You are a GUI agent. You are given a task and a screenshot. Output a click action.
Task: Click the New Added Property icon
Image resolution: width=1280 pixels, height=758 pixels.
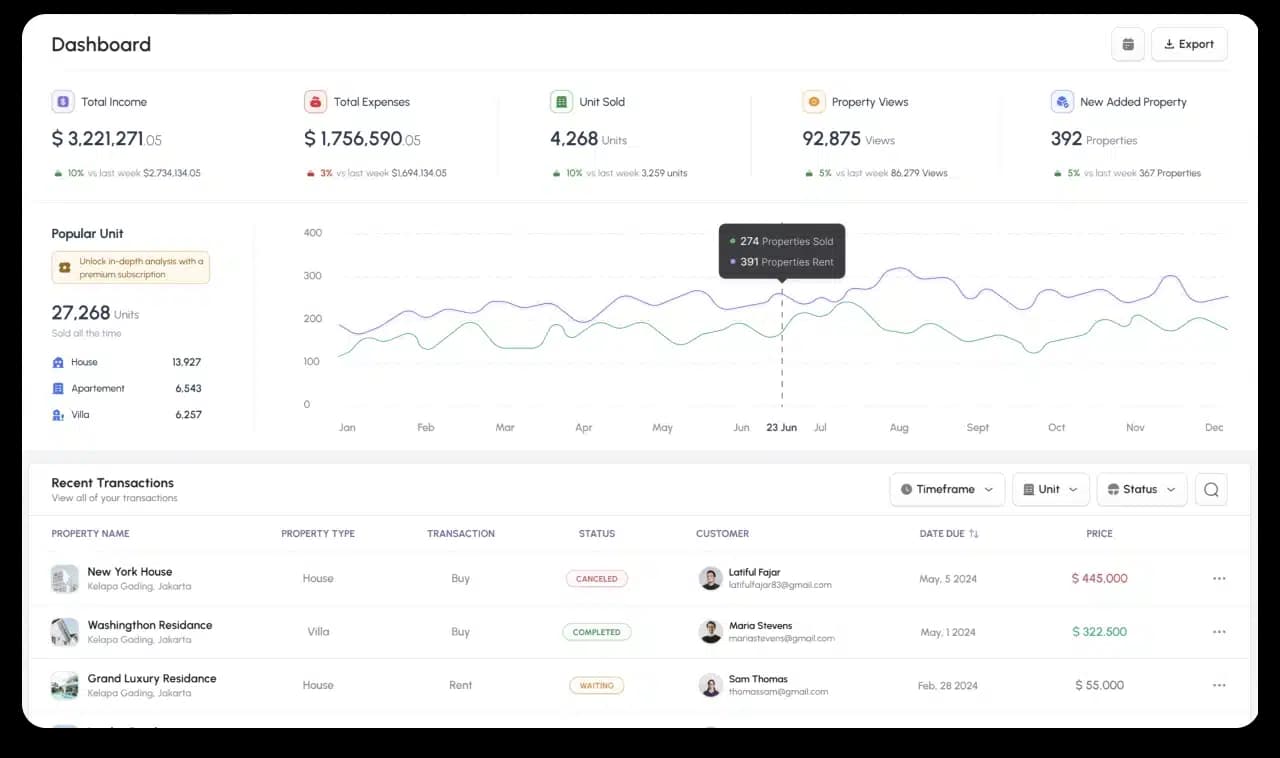[1062, 101]
